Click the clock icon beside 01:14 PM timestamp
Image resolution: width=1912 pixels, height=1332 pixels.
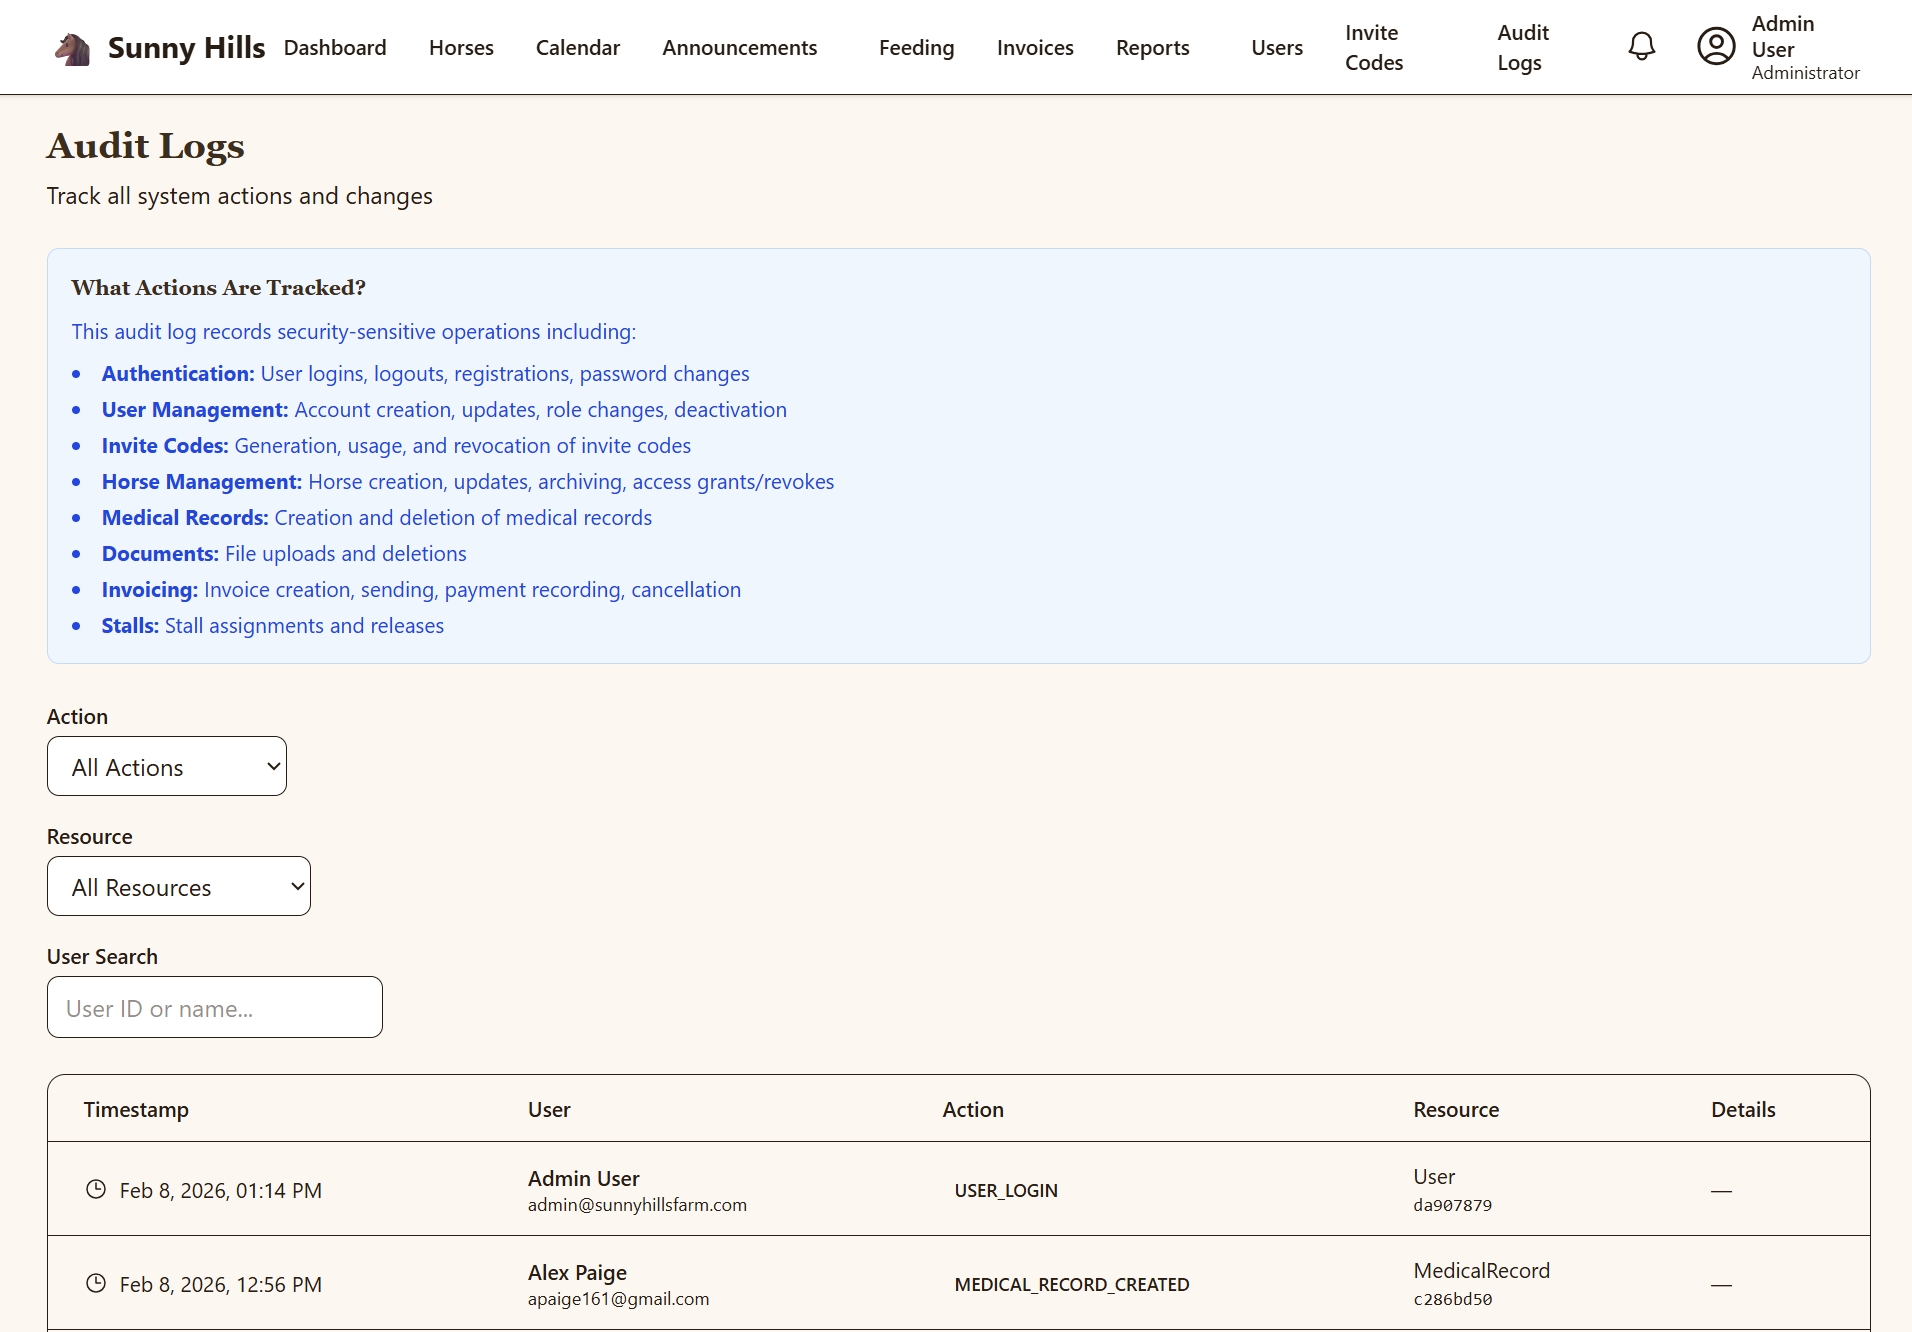[96, 1189]
